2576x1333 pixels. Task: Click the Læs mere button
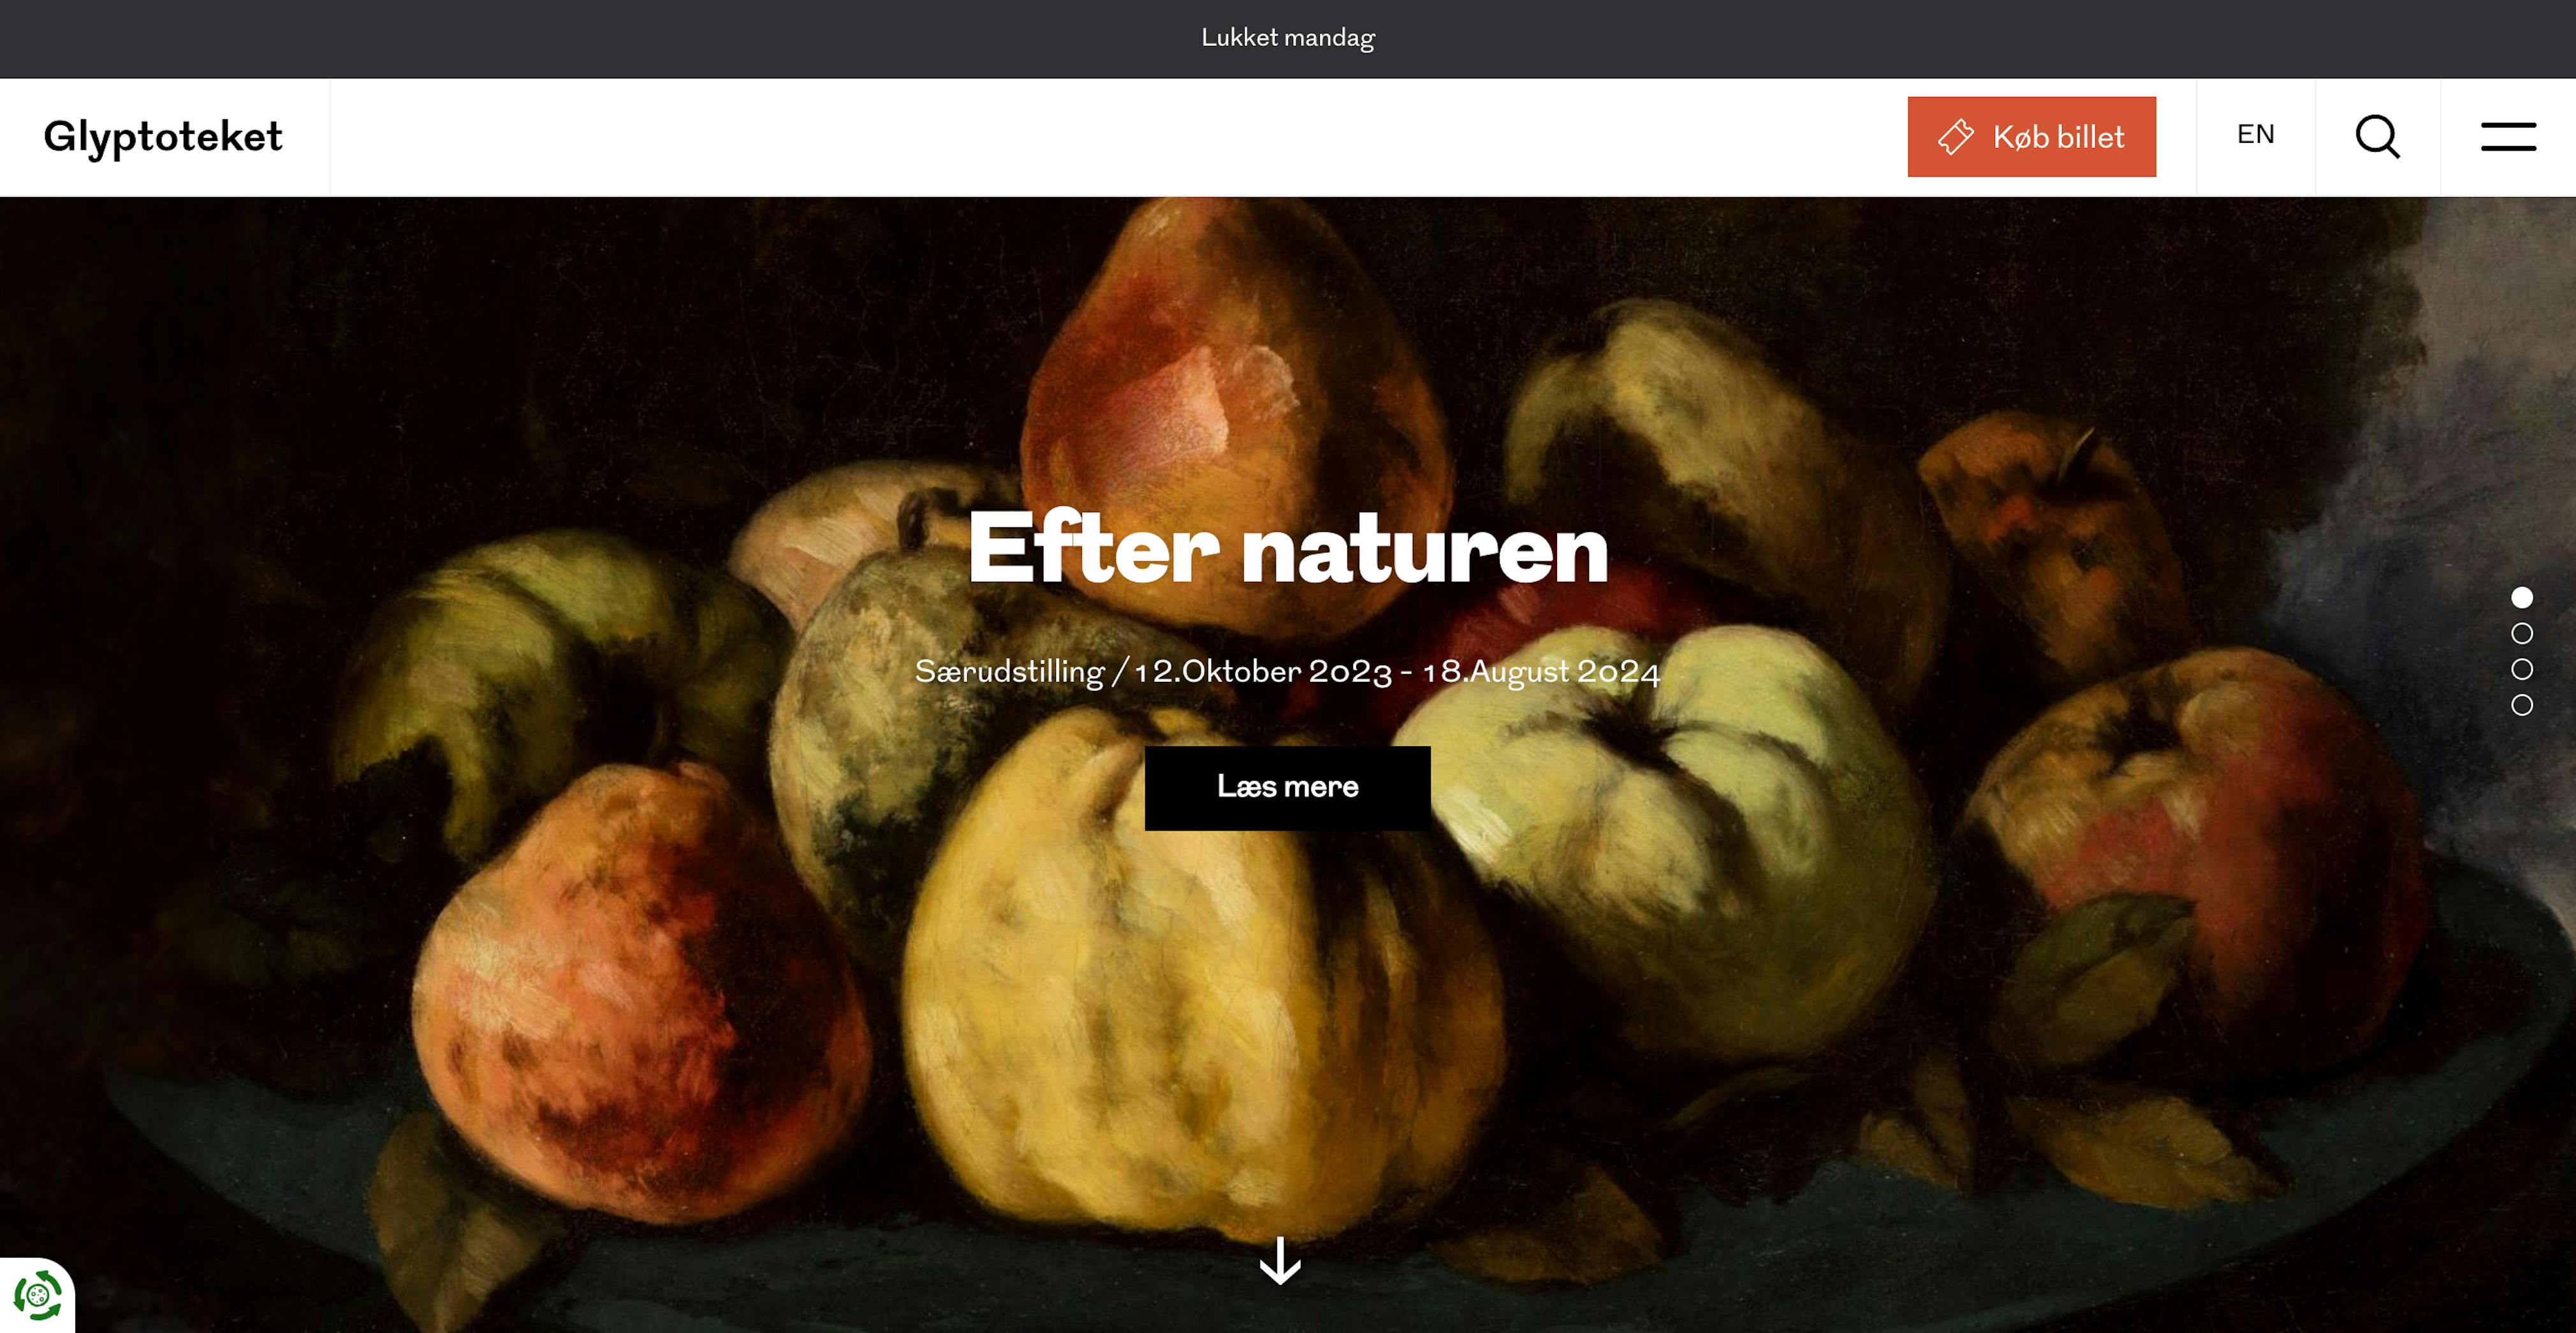tap(1287, 788)
